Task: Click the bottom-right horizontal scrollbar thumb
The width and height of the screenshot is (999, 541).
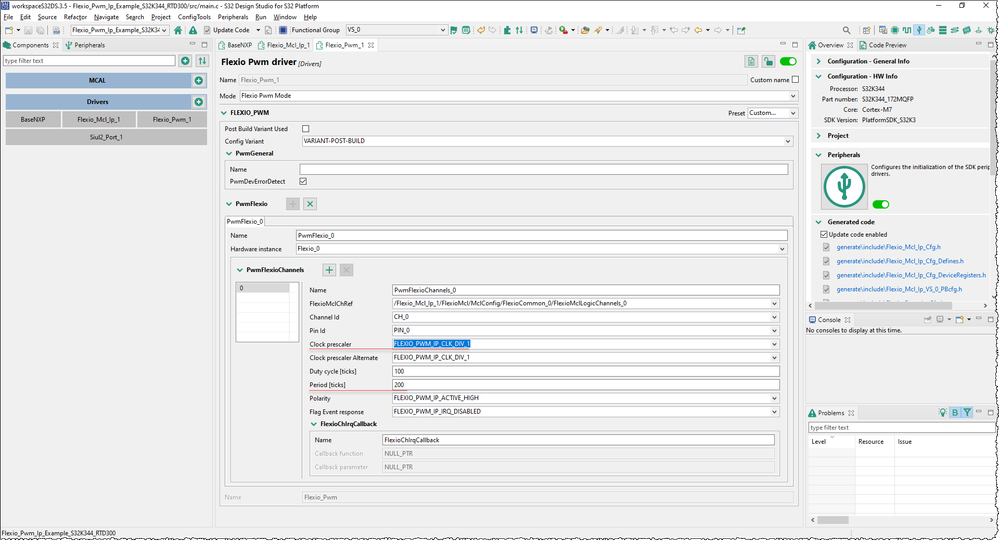Action: [833, 520]
